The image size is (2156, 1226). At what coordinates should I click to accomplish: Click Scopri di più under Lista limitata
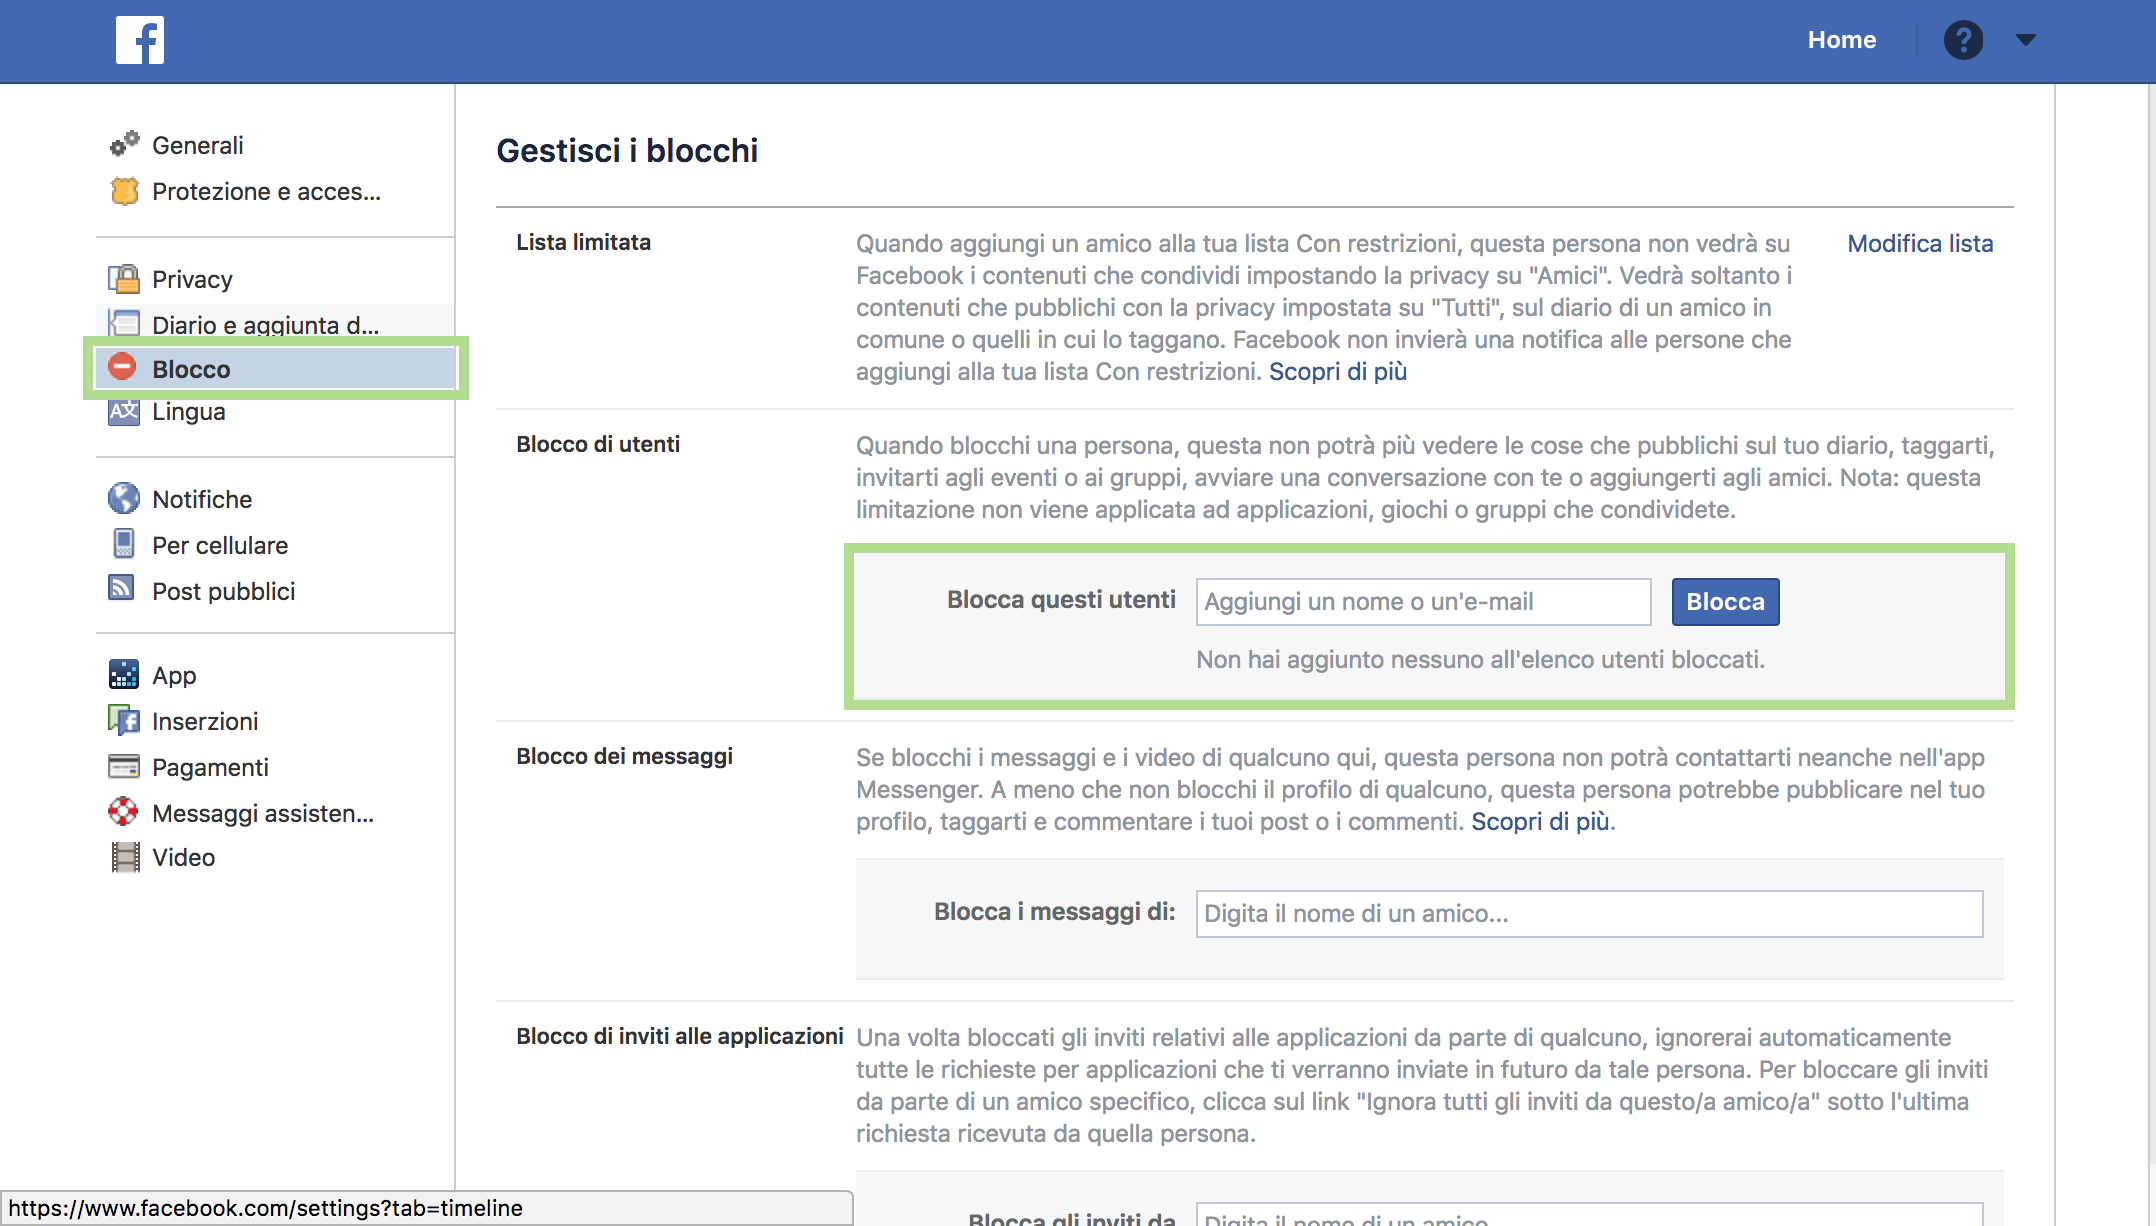click(1337, 371)
